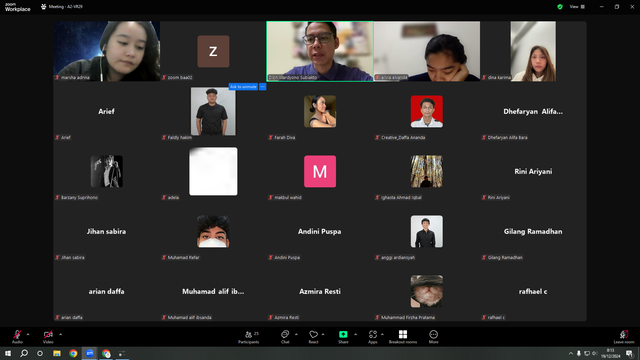Screen dimensions: 640x360
Task: Click the large name Dhefaryan Alifa...
Action: pyautogui.click(x=533, y=111)
